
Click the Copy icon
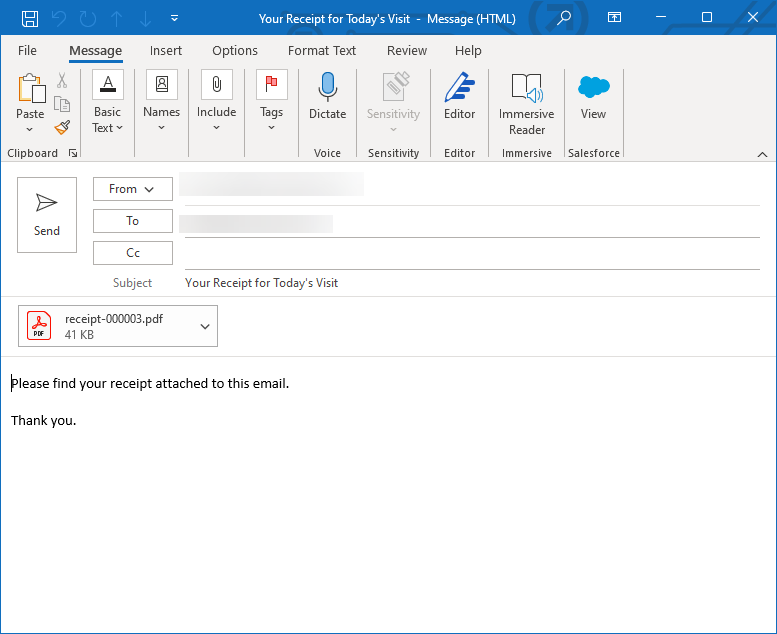click(62, 104)
